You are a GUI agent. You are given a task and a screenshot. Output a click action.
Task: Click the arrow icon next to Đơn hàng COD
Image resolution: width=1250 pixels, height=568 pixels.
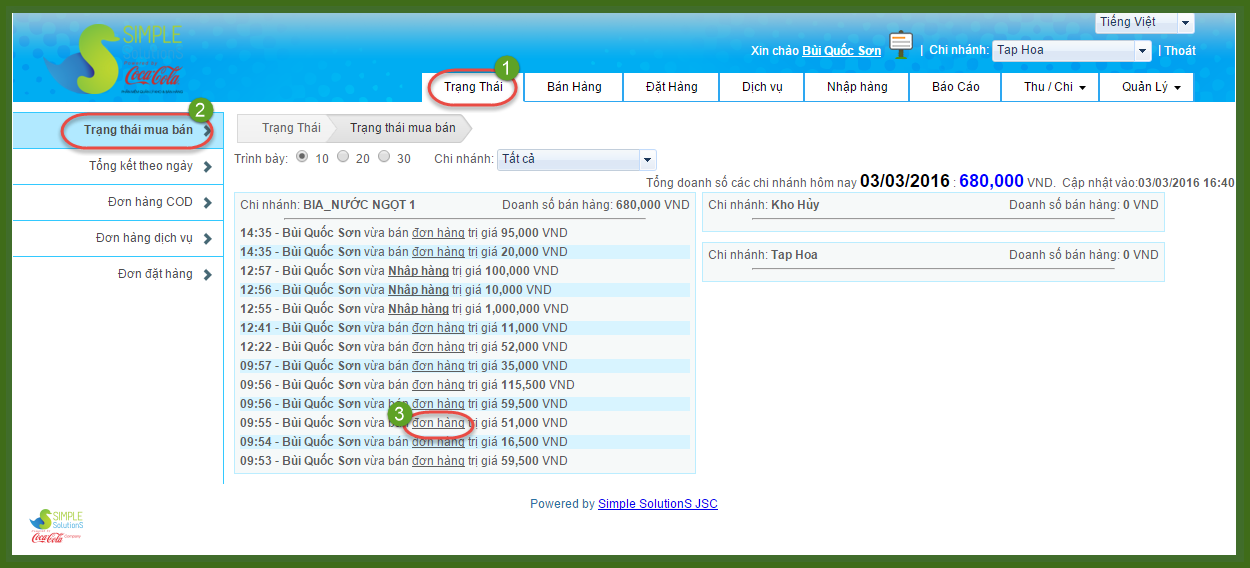coord(207,203)
